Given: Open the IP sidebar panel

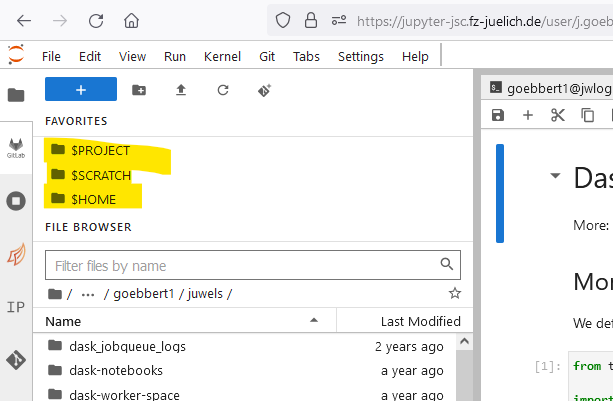Looking at the screenshot, I should click(16, 308).
